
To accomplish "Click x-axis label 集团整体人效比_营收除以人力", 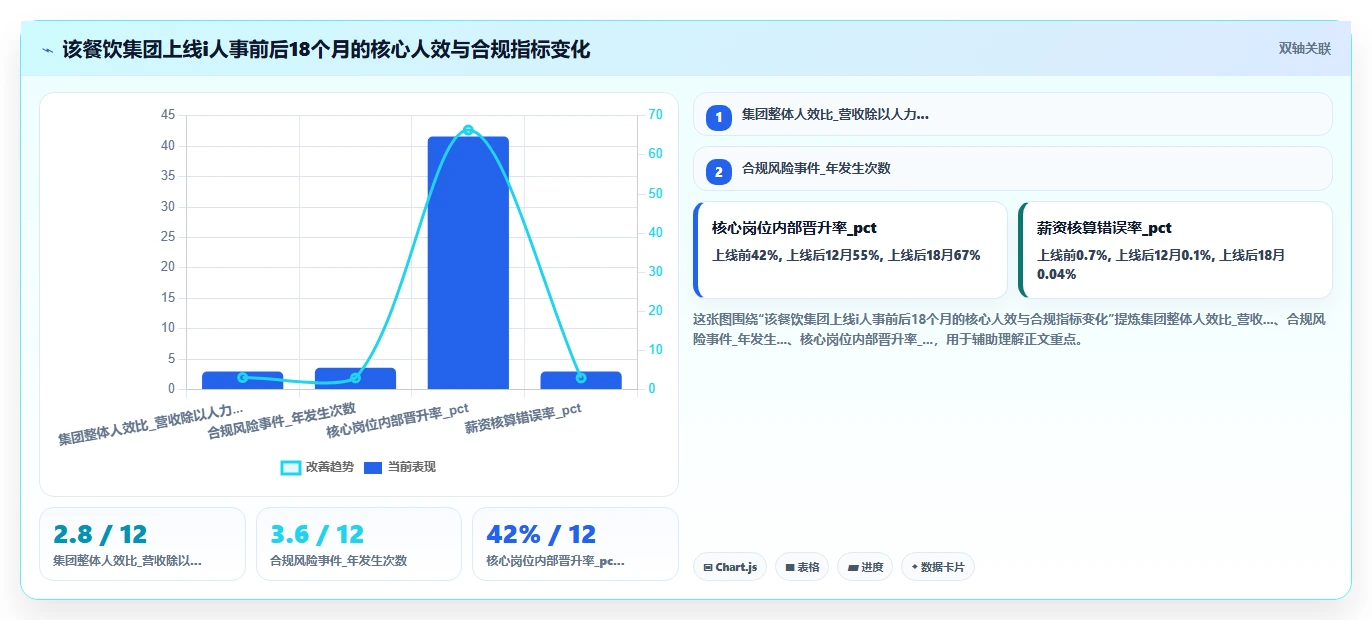I will point(150,425).
